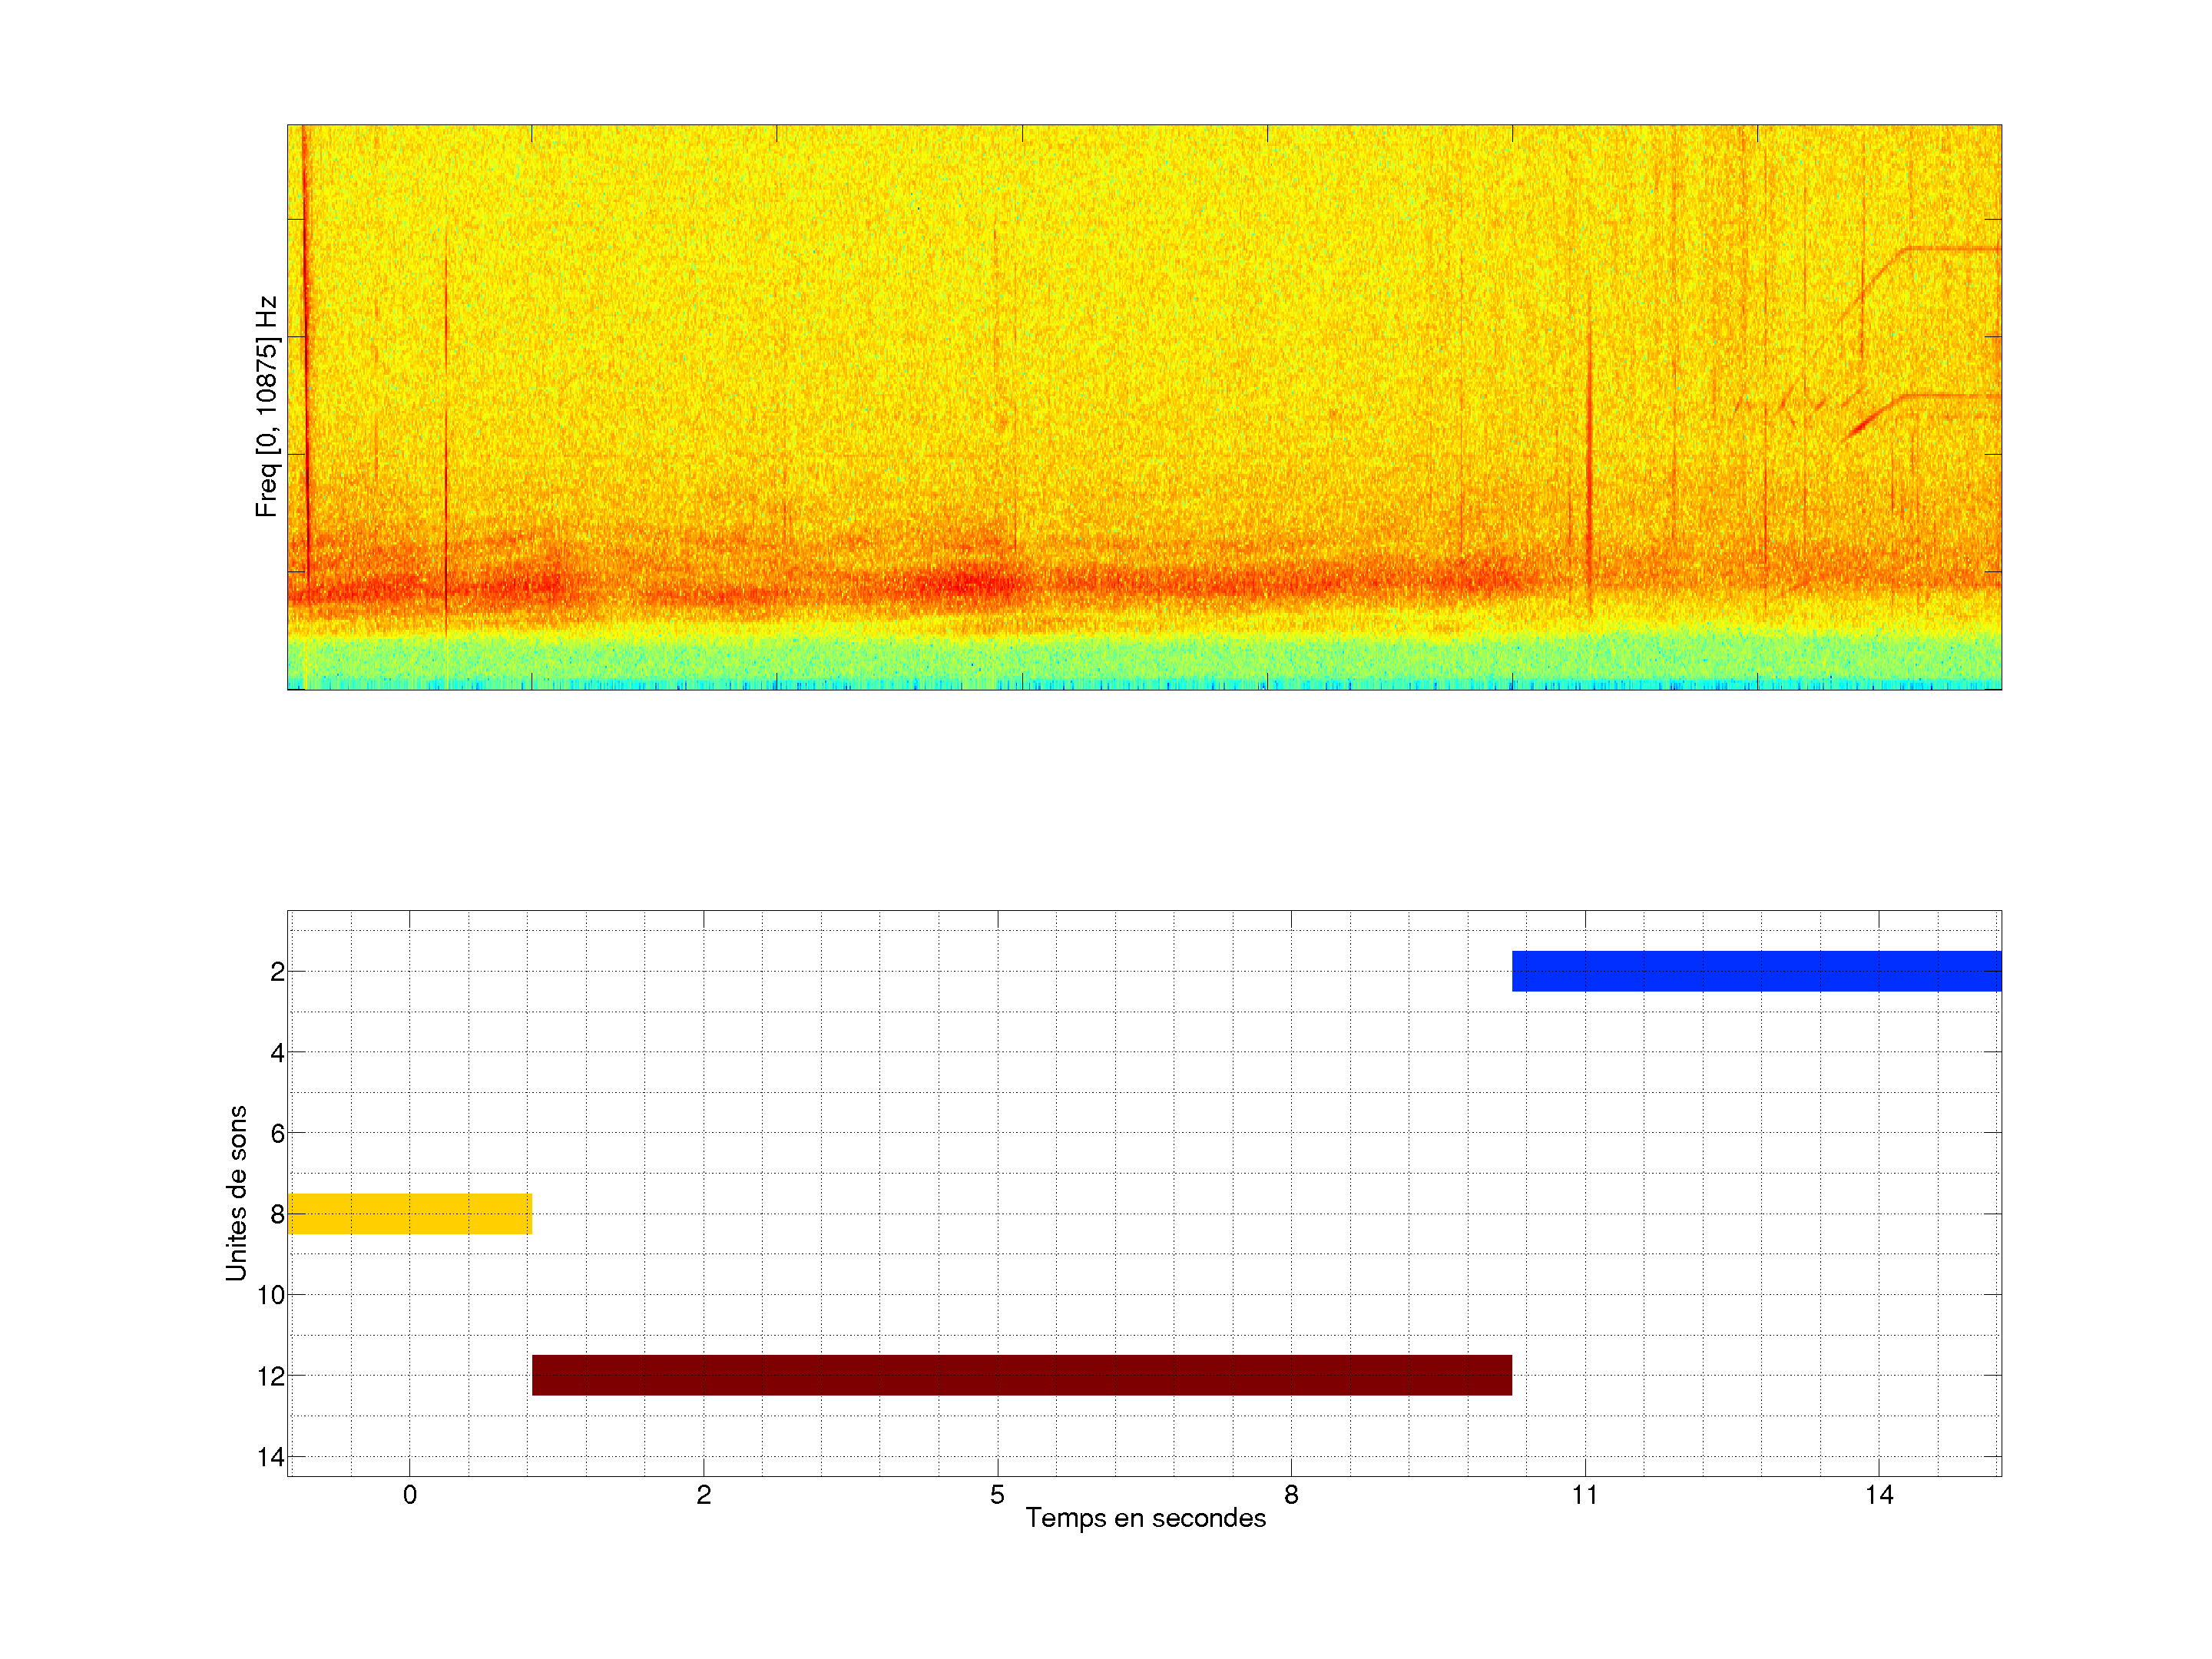Click the blue bar at sound unit 2
The height and width of the screenshot is (1659, 2212).
[1756, 971]
